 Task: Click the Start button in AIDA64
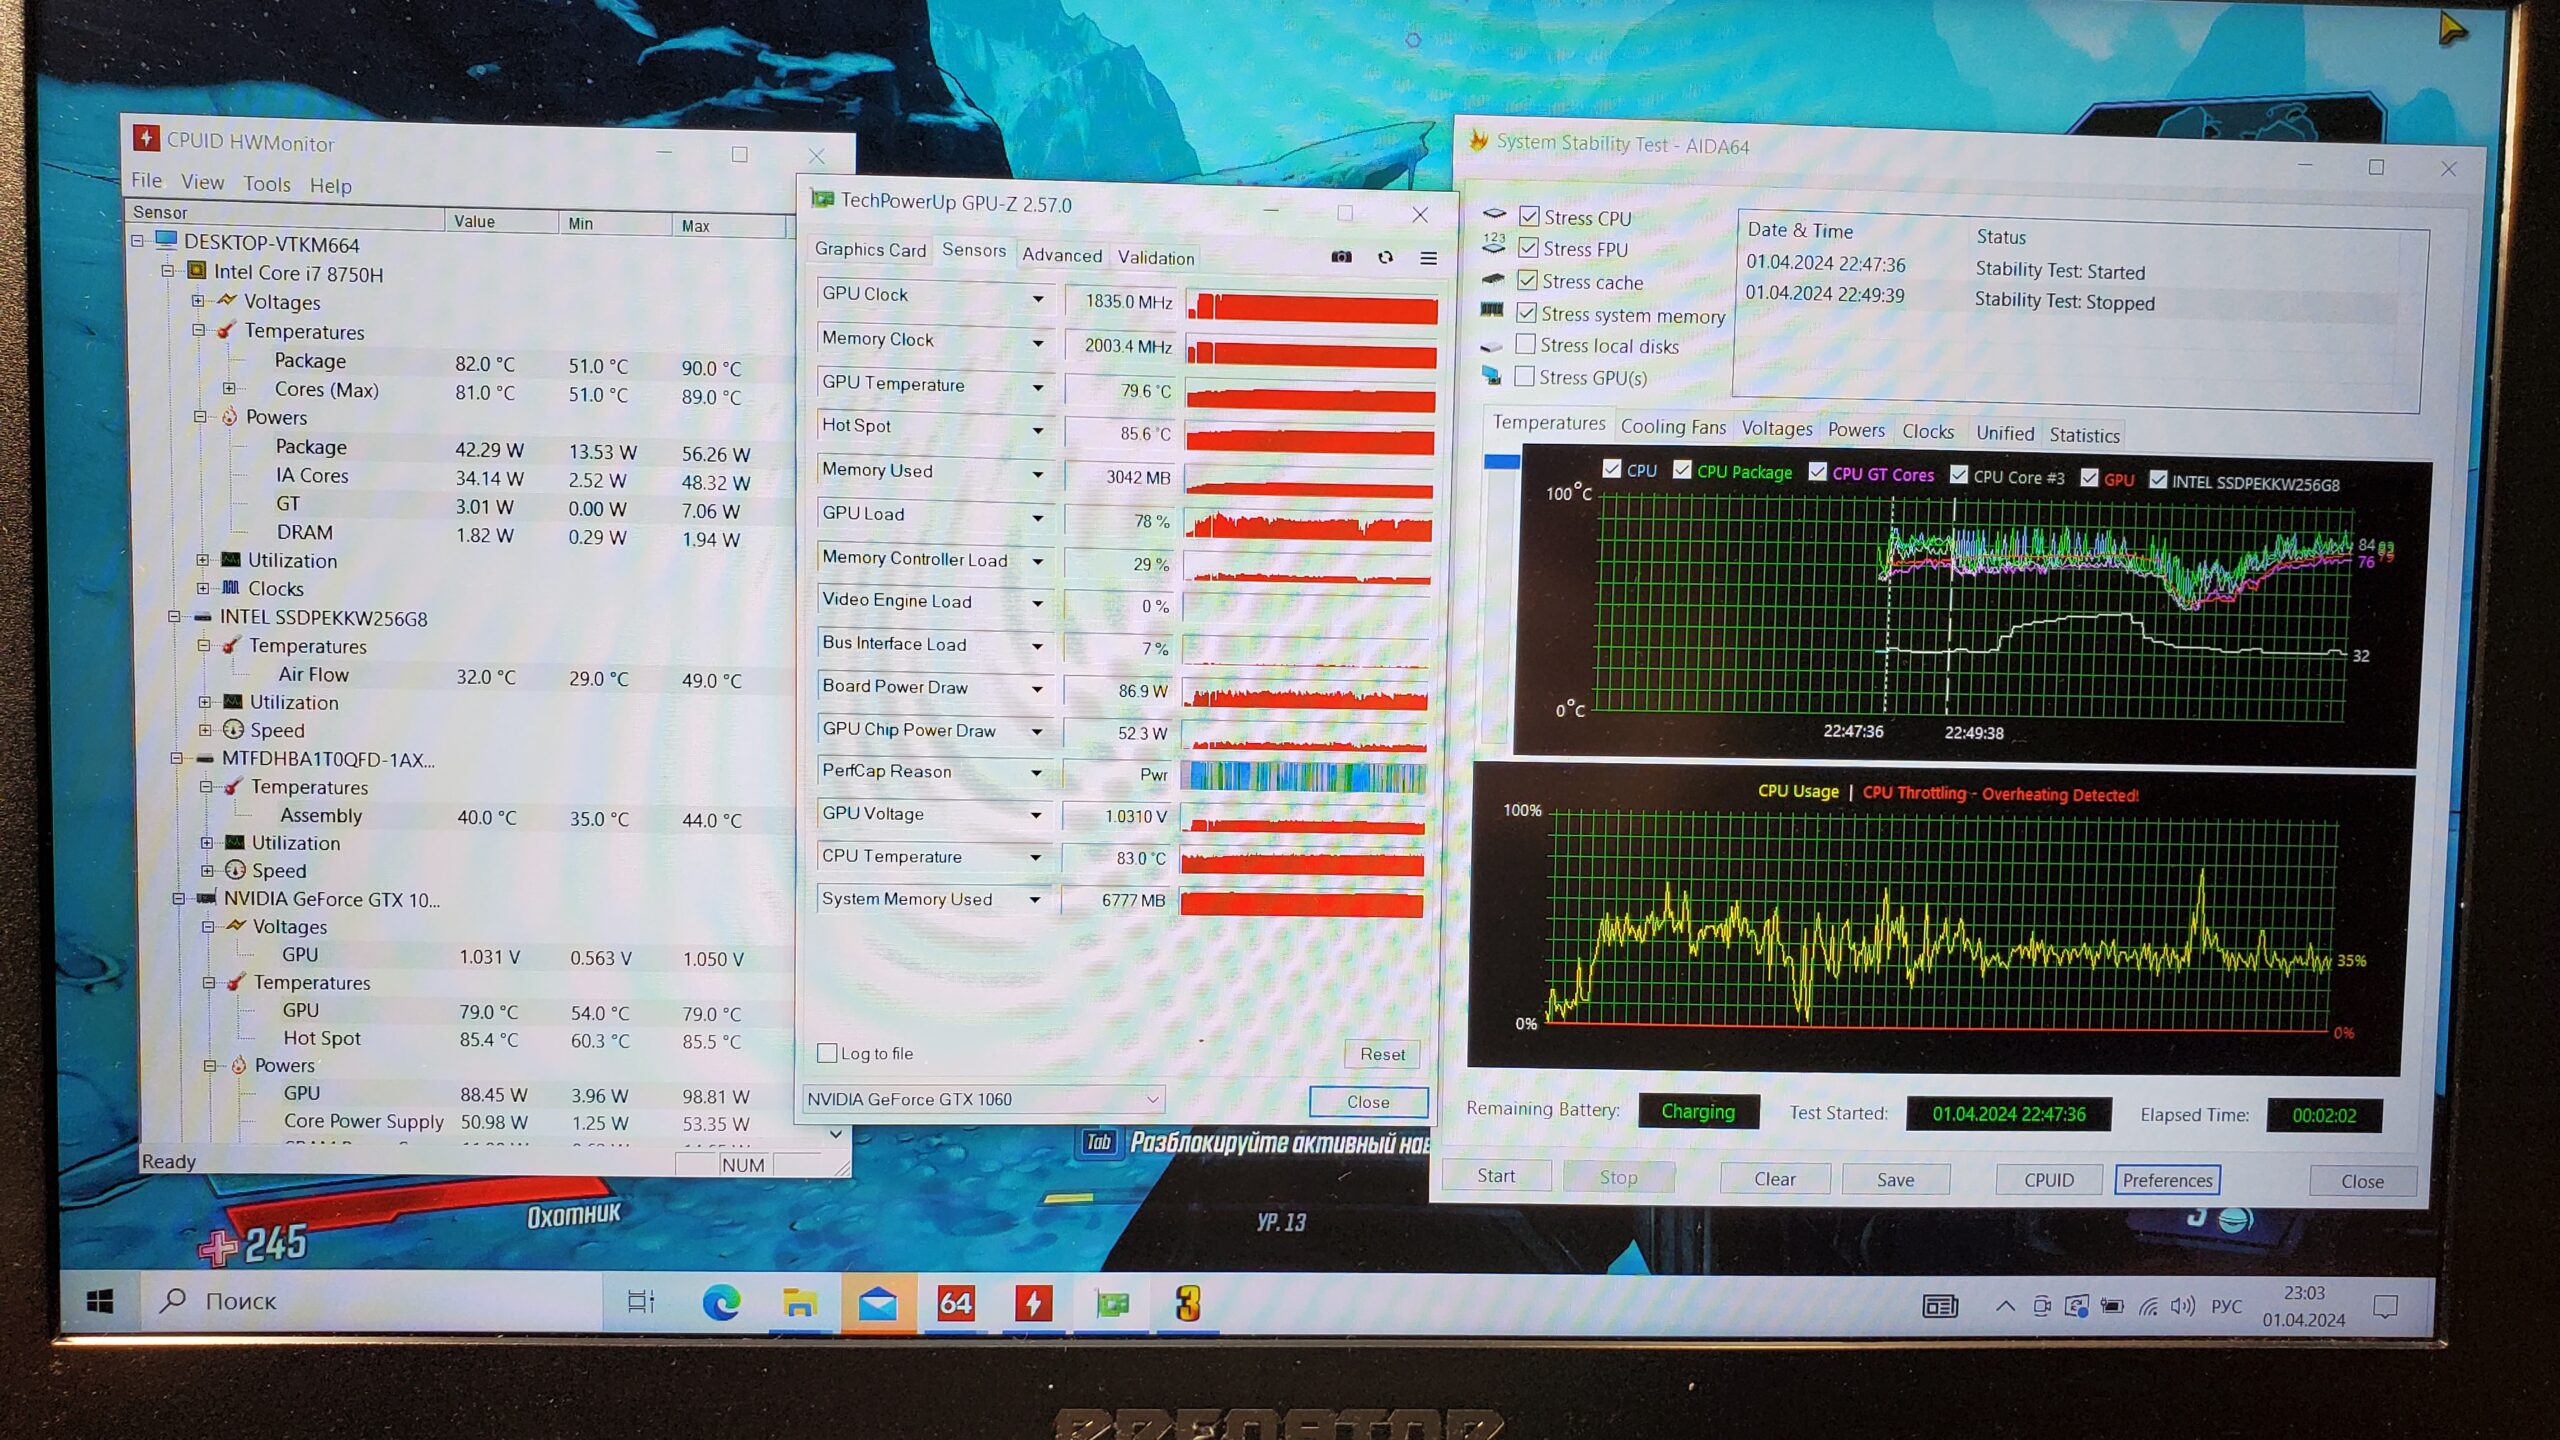tap(1495, 1176)
